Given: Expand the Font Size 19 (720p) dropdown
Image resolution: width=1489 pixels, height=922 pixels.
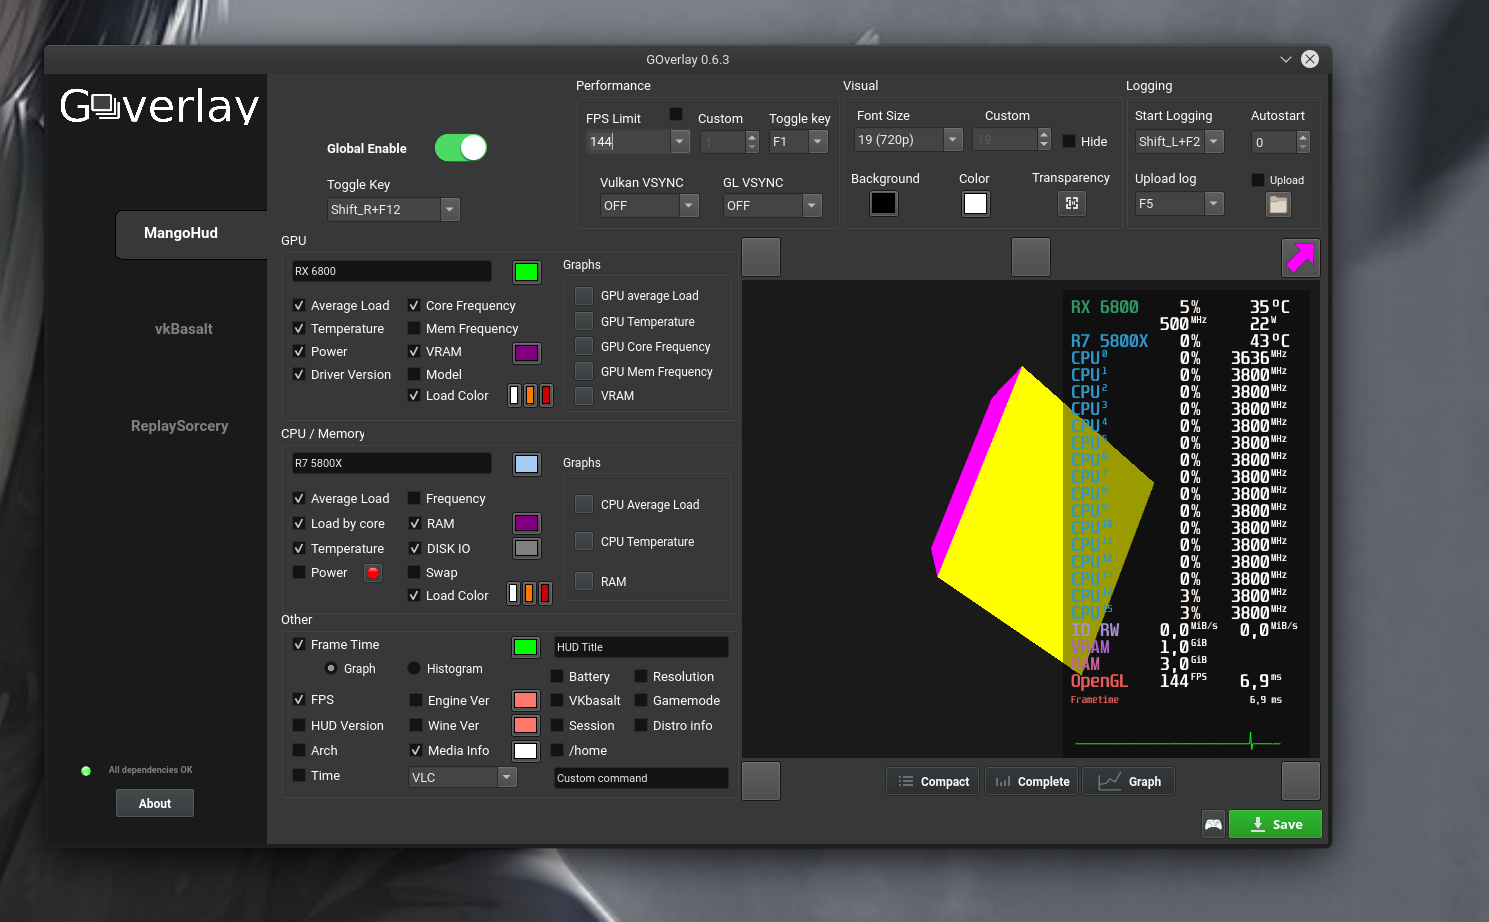Looking at the screenshot, I should 953,139.
